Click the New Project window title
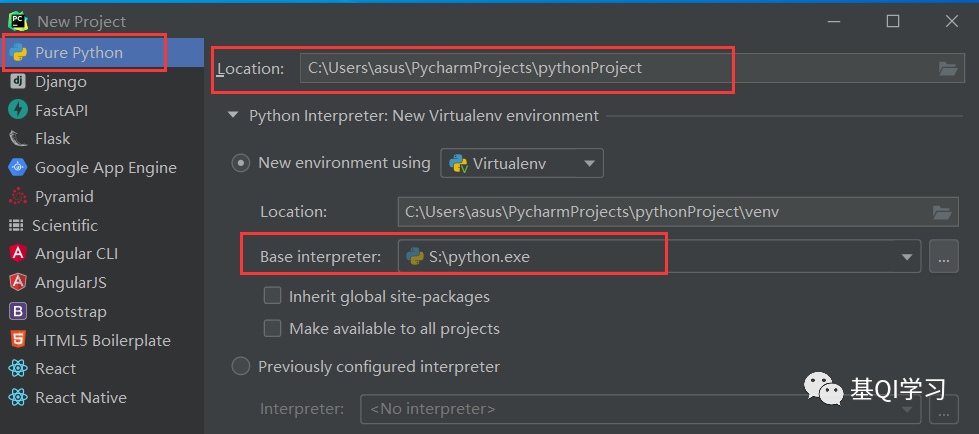Image resolution: width=979 pixels, height=434 pixels. click(82, 21)
